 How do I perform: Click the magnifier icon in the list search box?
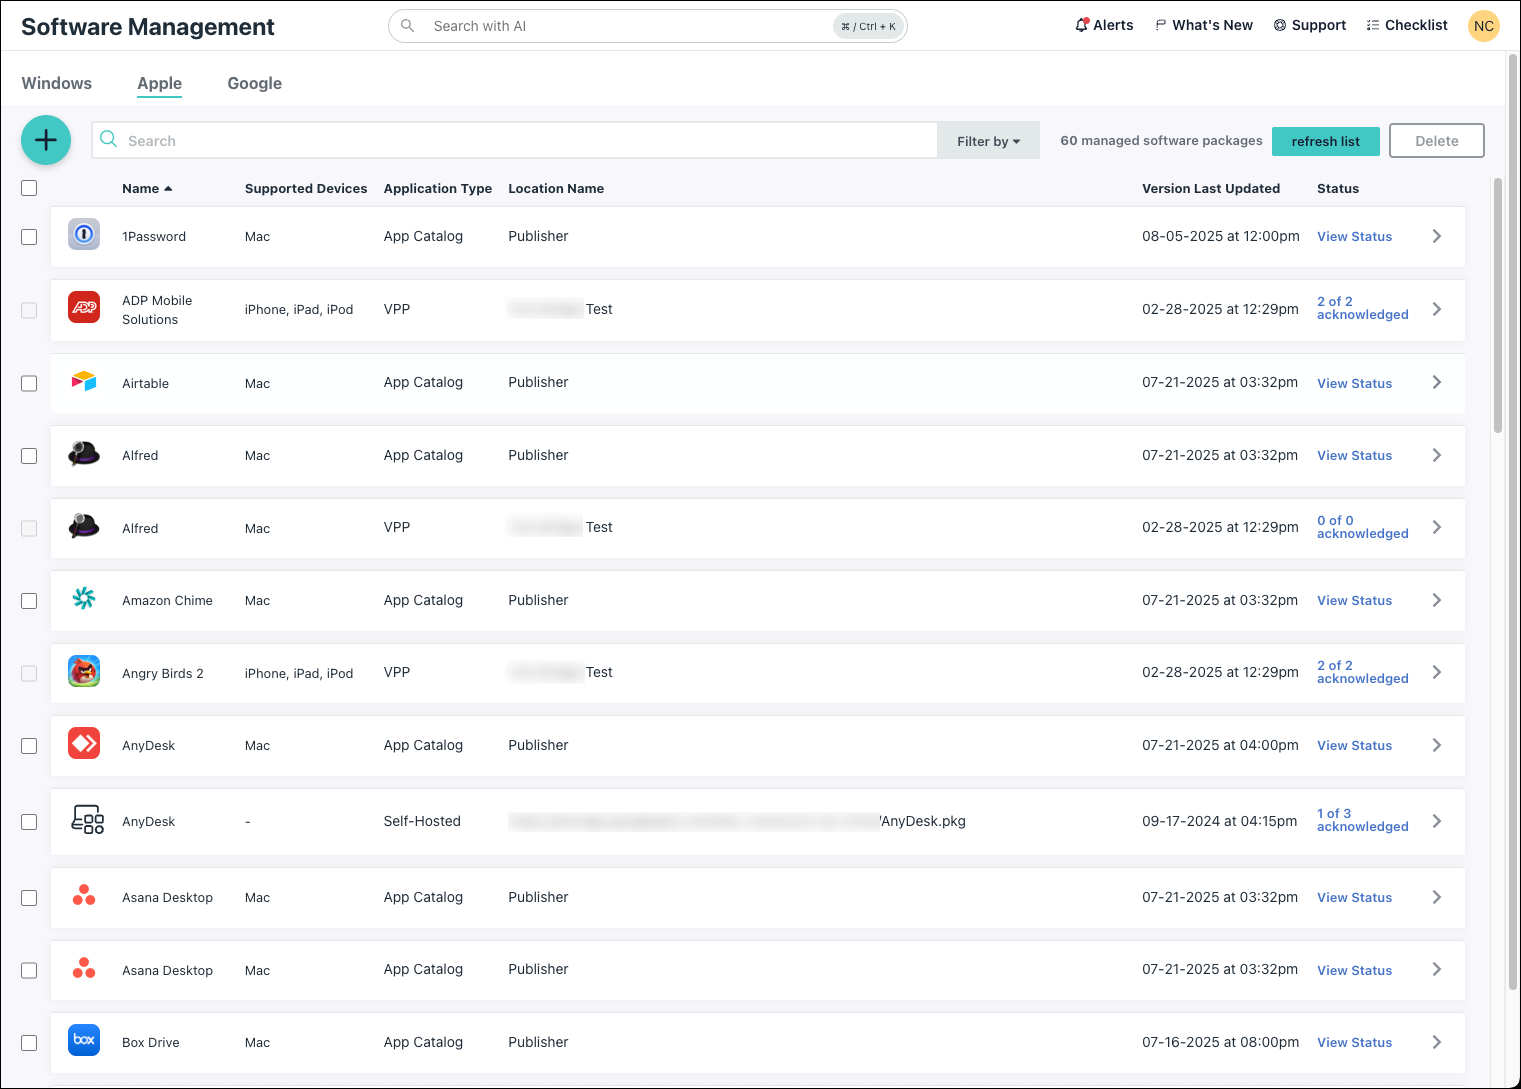(109, 139)
